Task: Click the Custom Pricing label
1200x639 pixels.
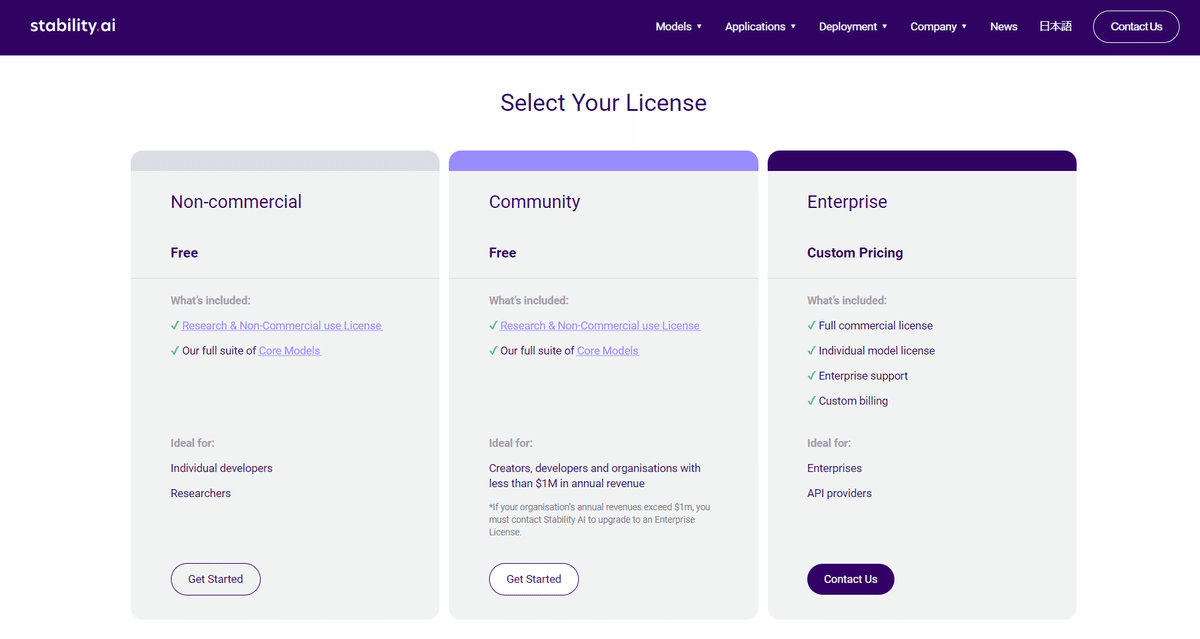Action: [855, 253]
